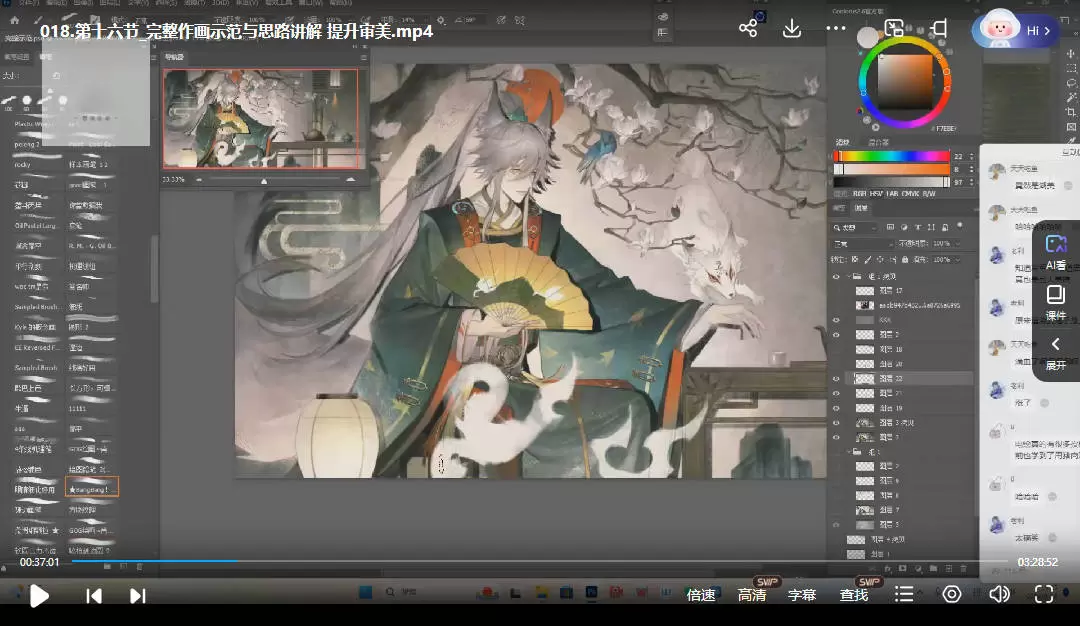Open the three-dot more options menu

pos(835,28)
